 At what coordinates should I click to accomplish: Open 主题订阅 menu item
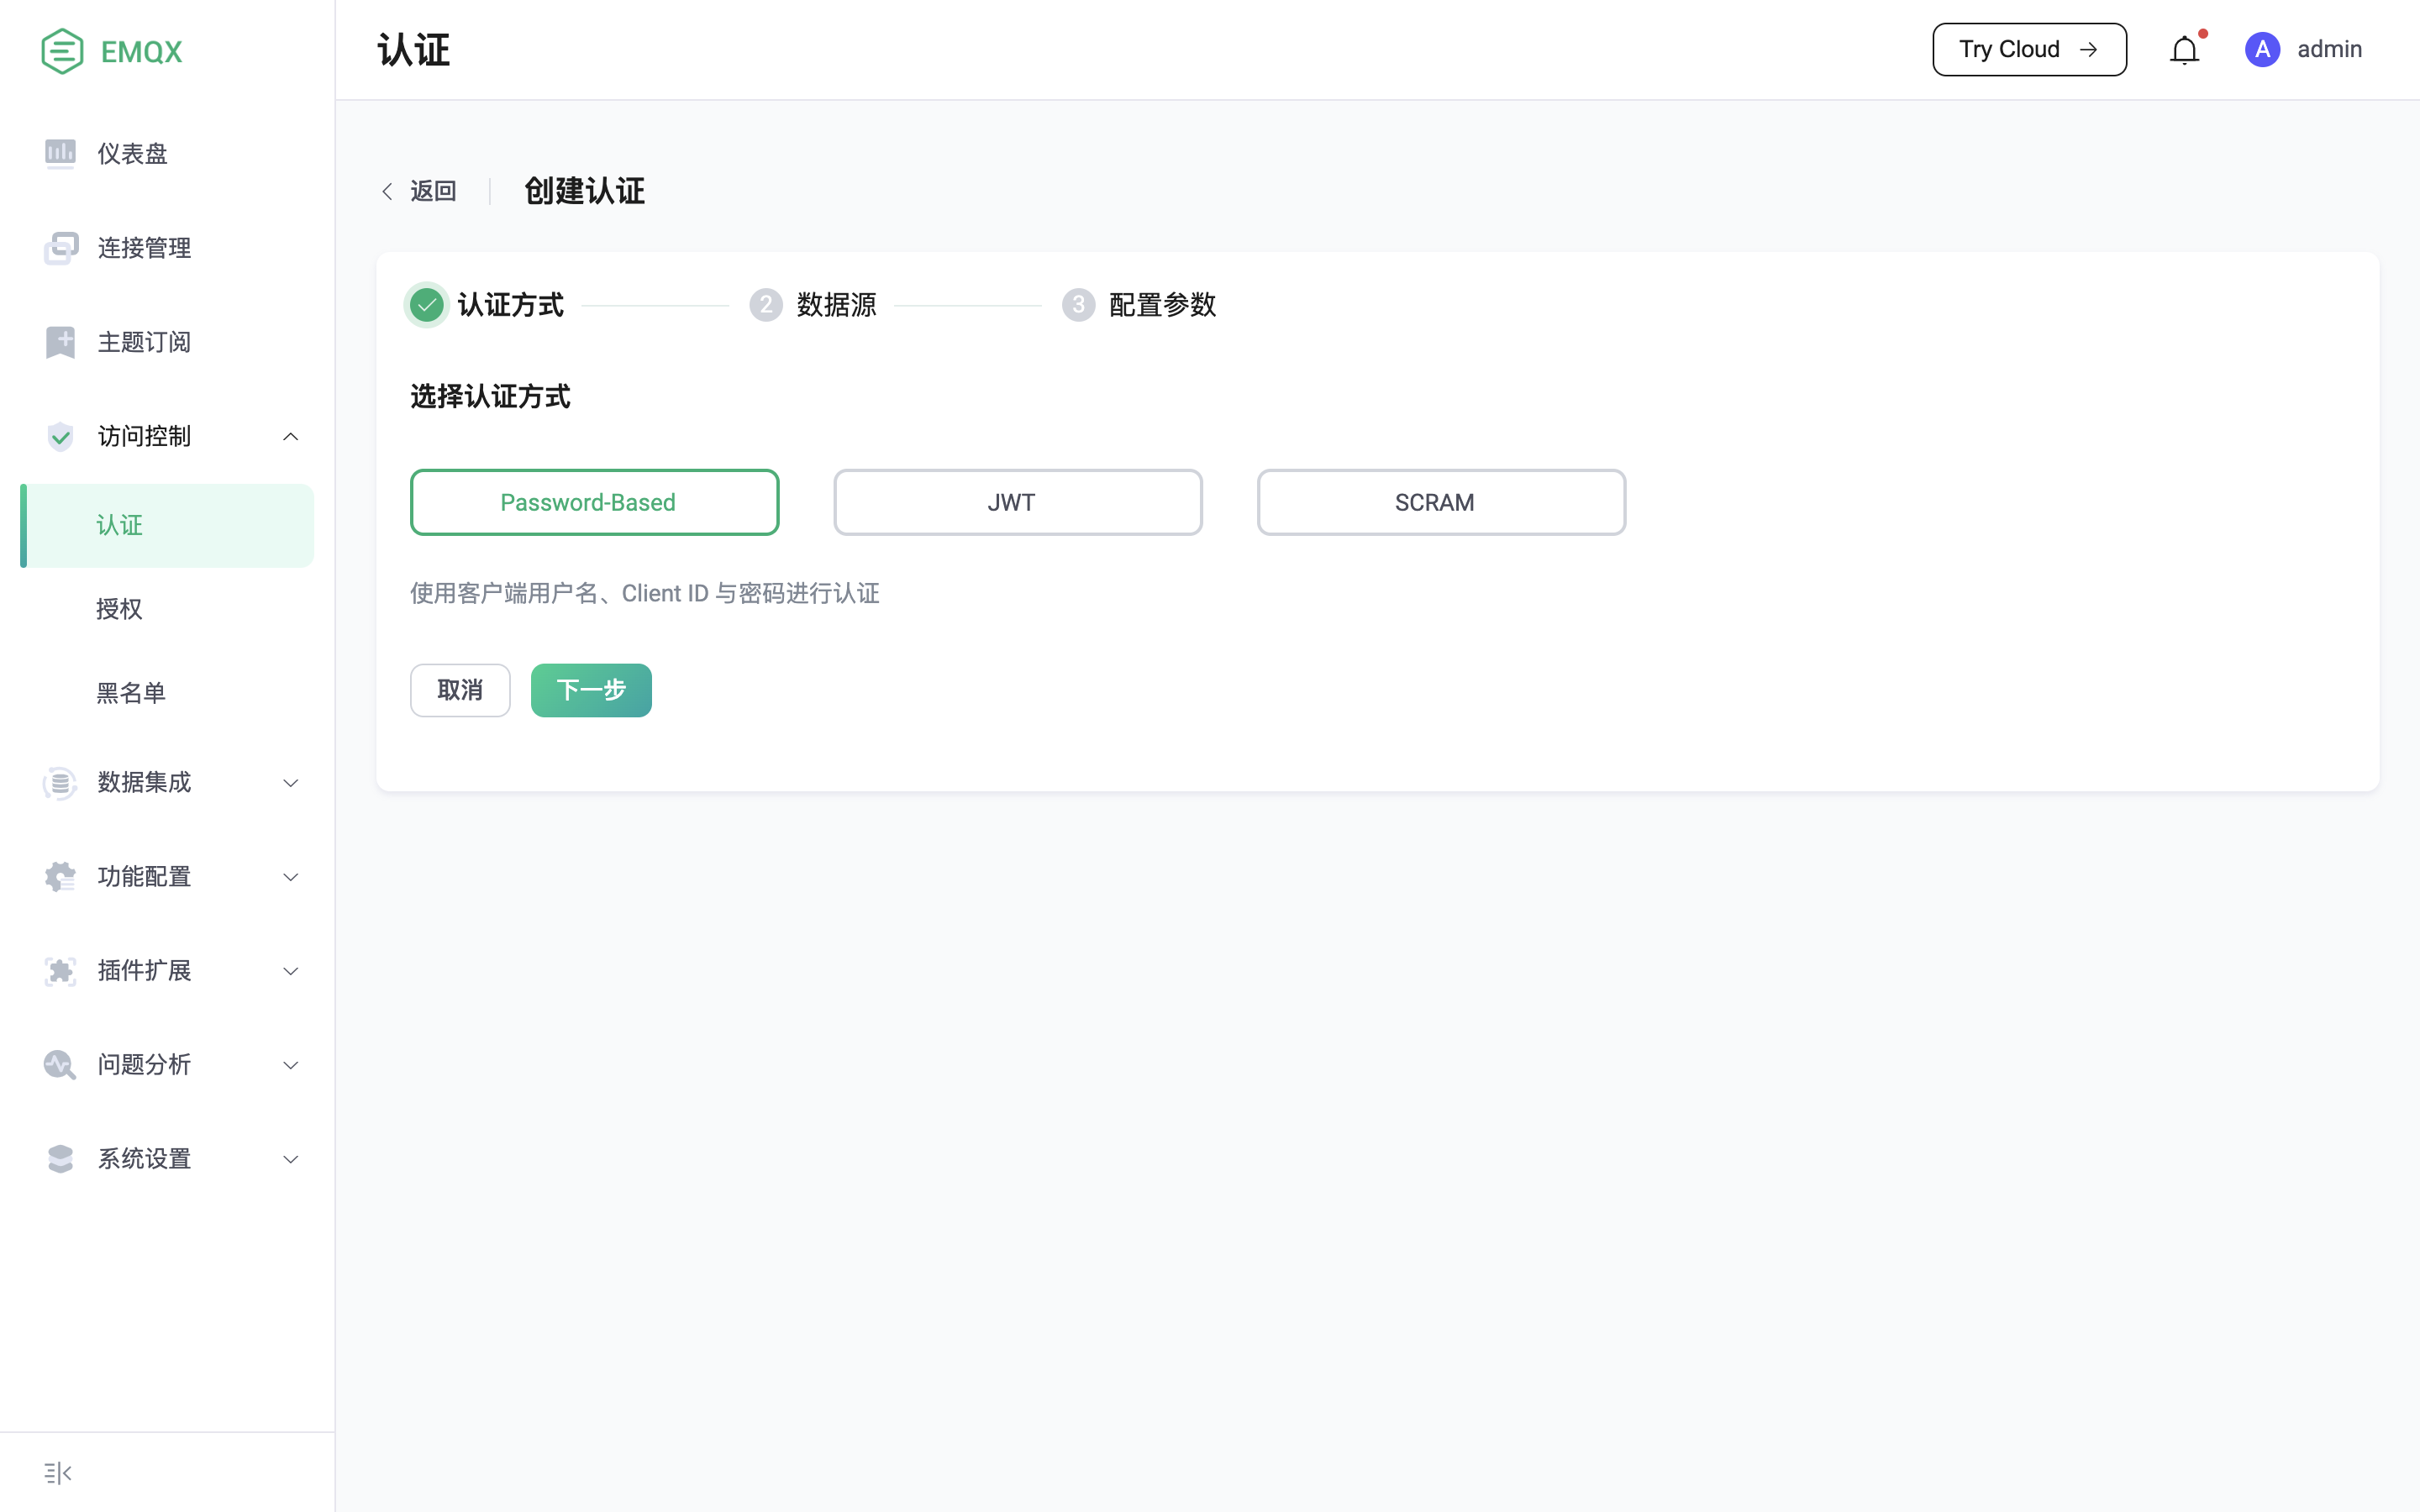(167, 342)
